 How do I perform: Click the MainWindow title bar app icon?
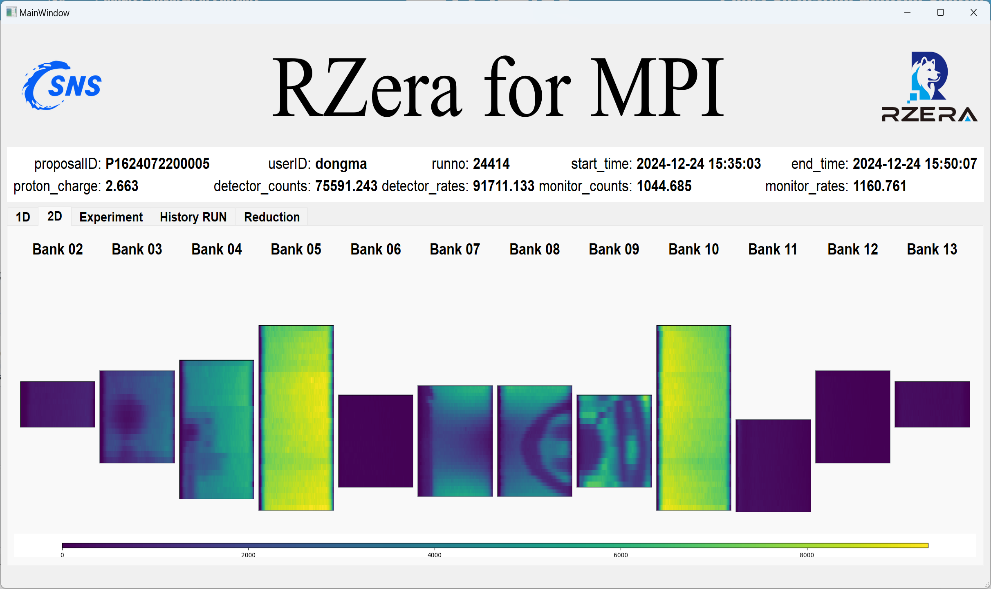11,12
